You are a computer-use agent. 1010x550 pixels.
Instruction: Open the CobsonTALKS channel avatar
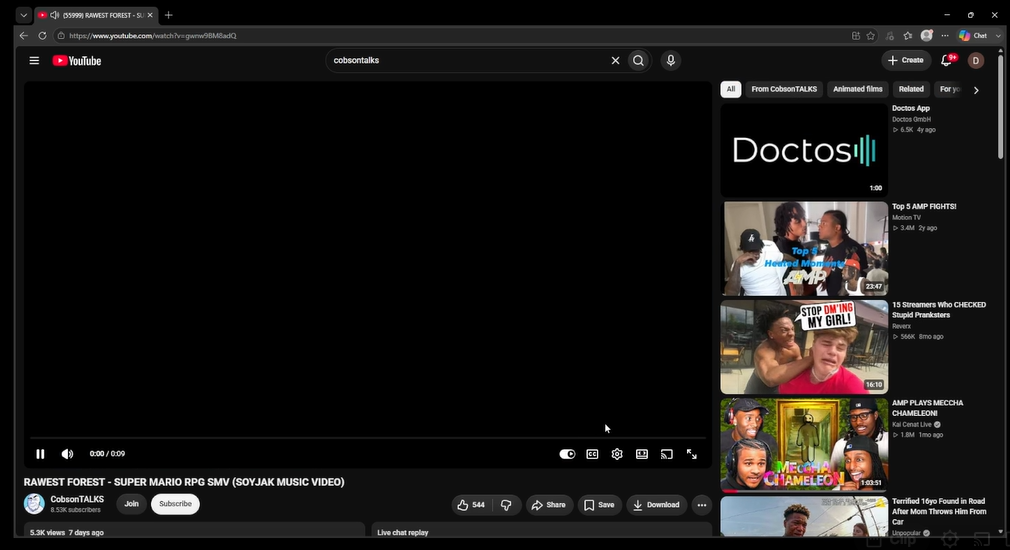pyautogui.click(x=34, y=504)
